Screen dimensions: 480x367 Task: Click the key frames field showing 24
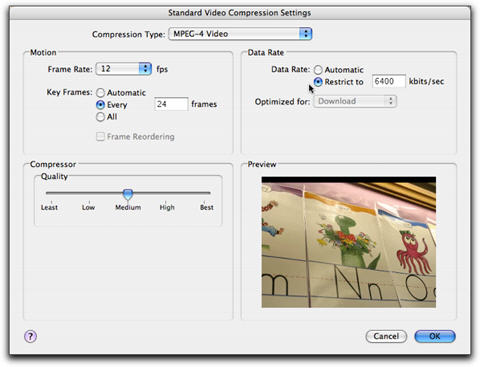click(171, 104)
